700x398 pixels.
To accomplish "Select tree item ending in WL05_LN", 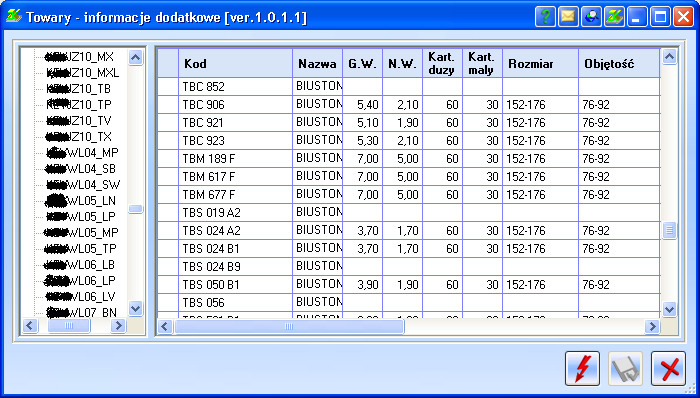I will pos(81,201).
